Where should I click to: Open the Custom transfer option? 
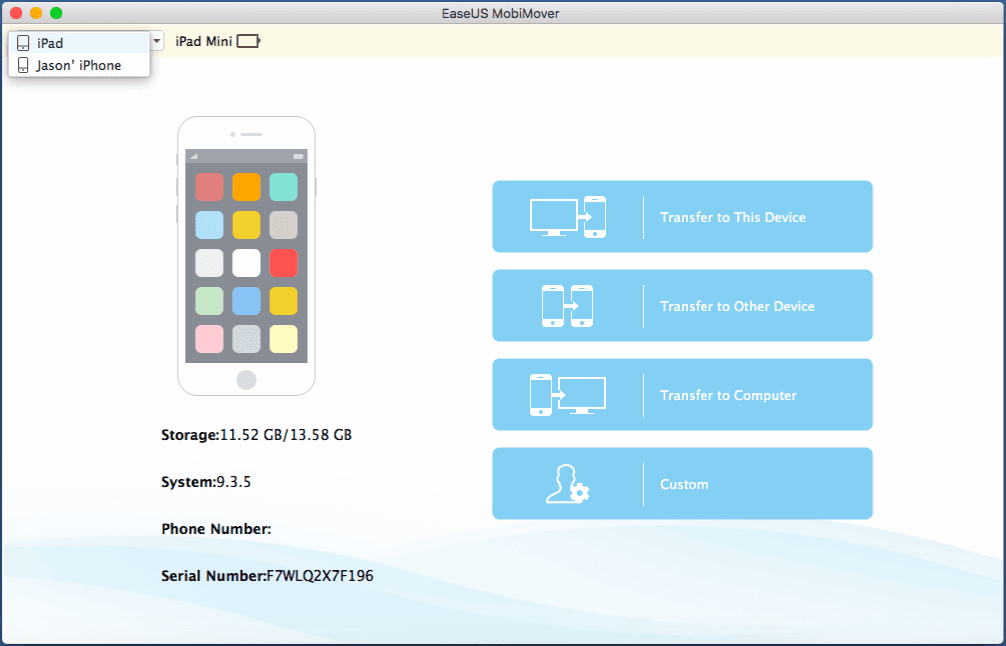tap(682, 484)
